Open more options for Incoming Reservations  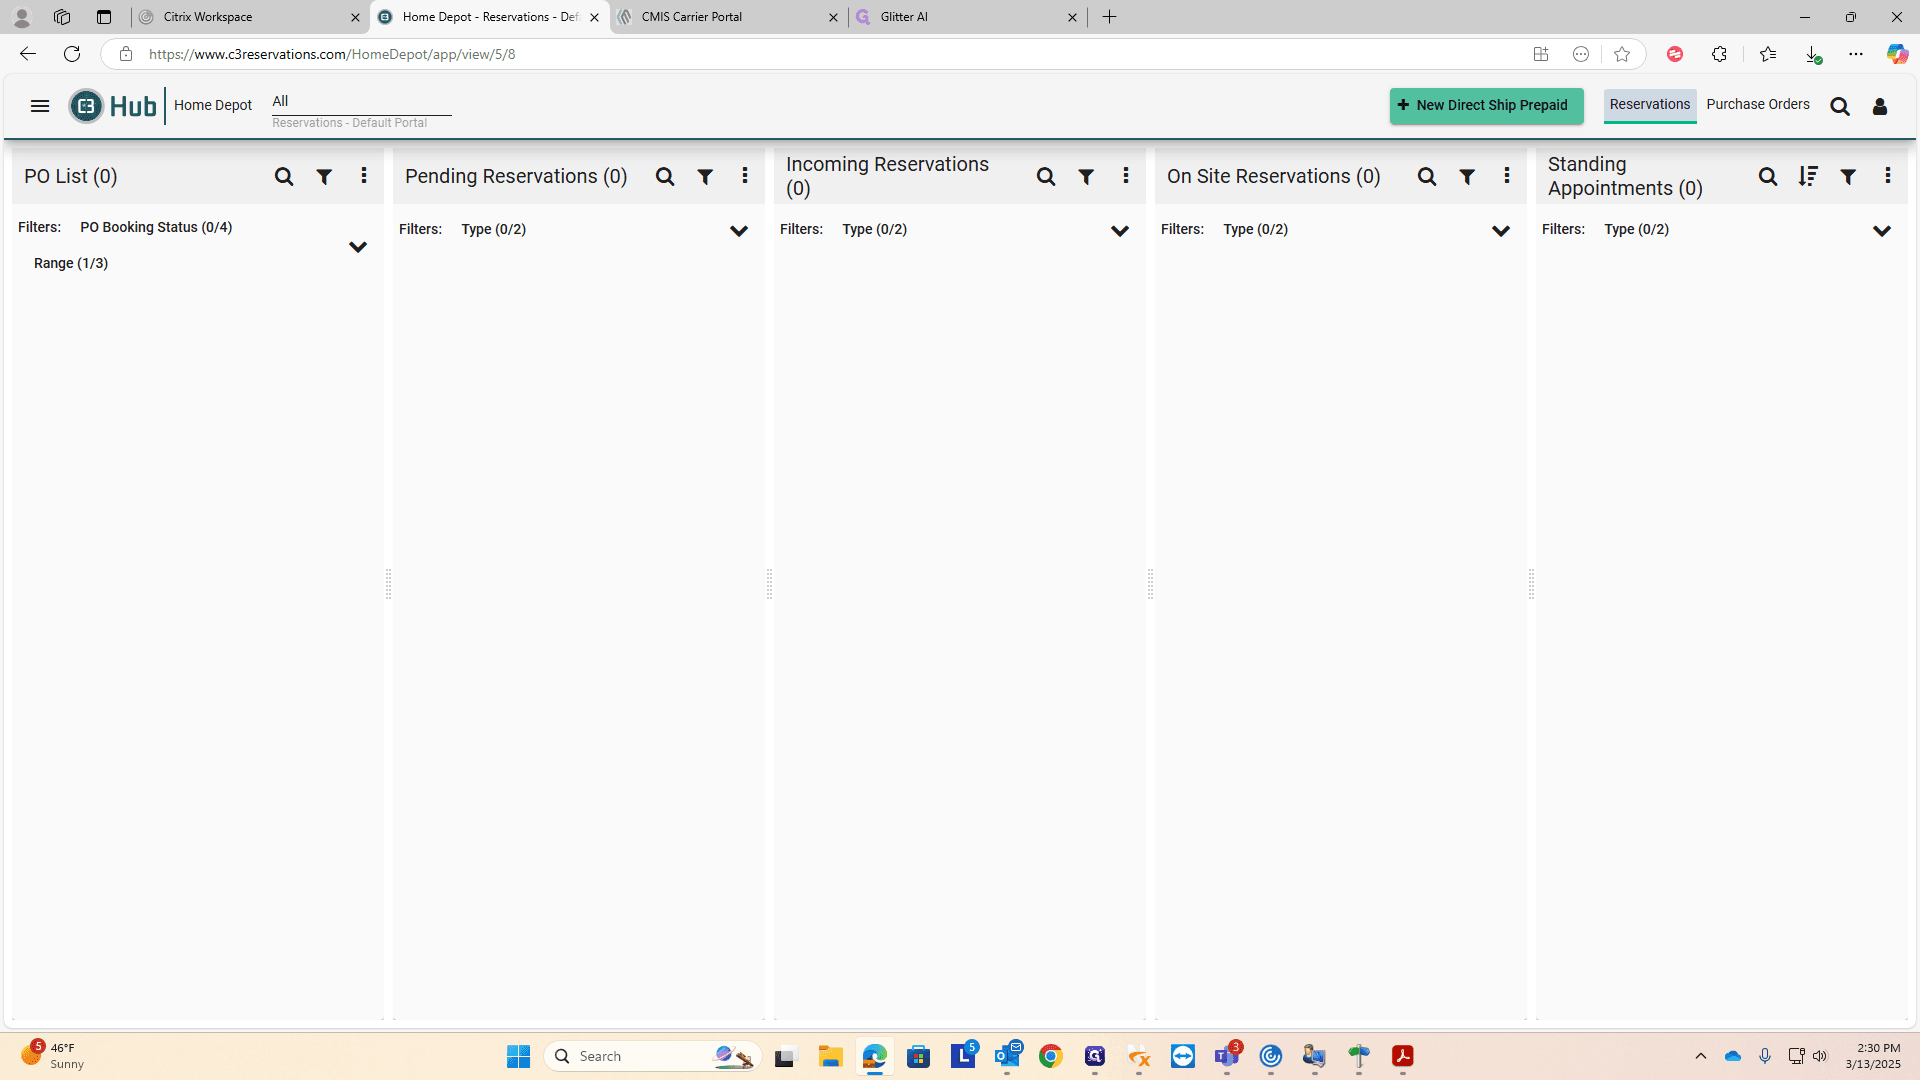pyautogui.click(x=1126, y=176)
